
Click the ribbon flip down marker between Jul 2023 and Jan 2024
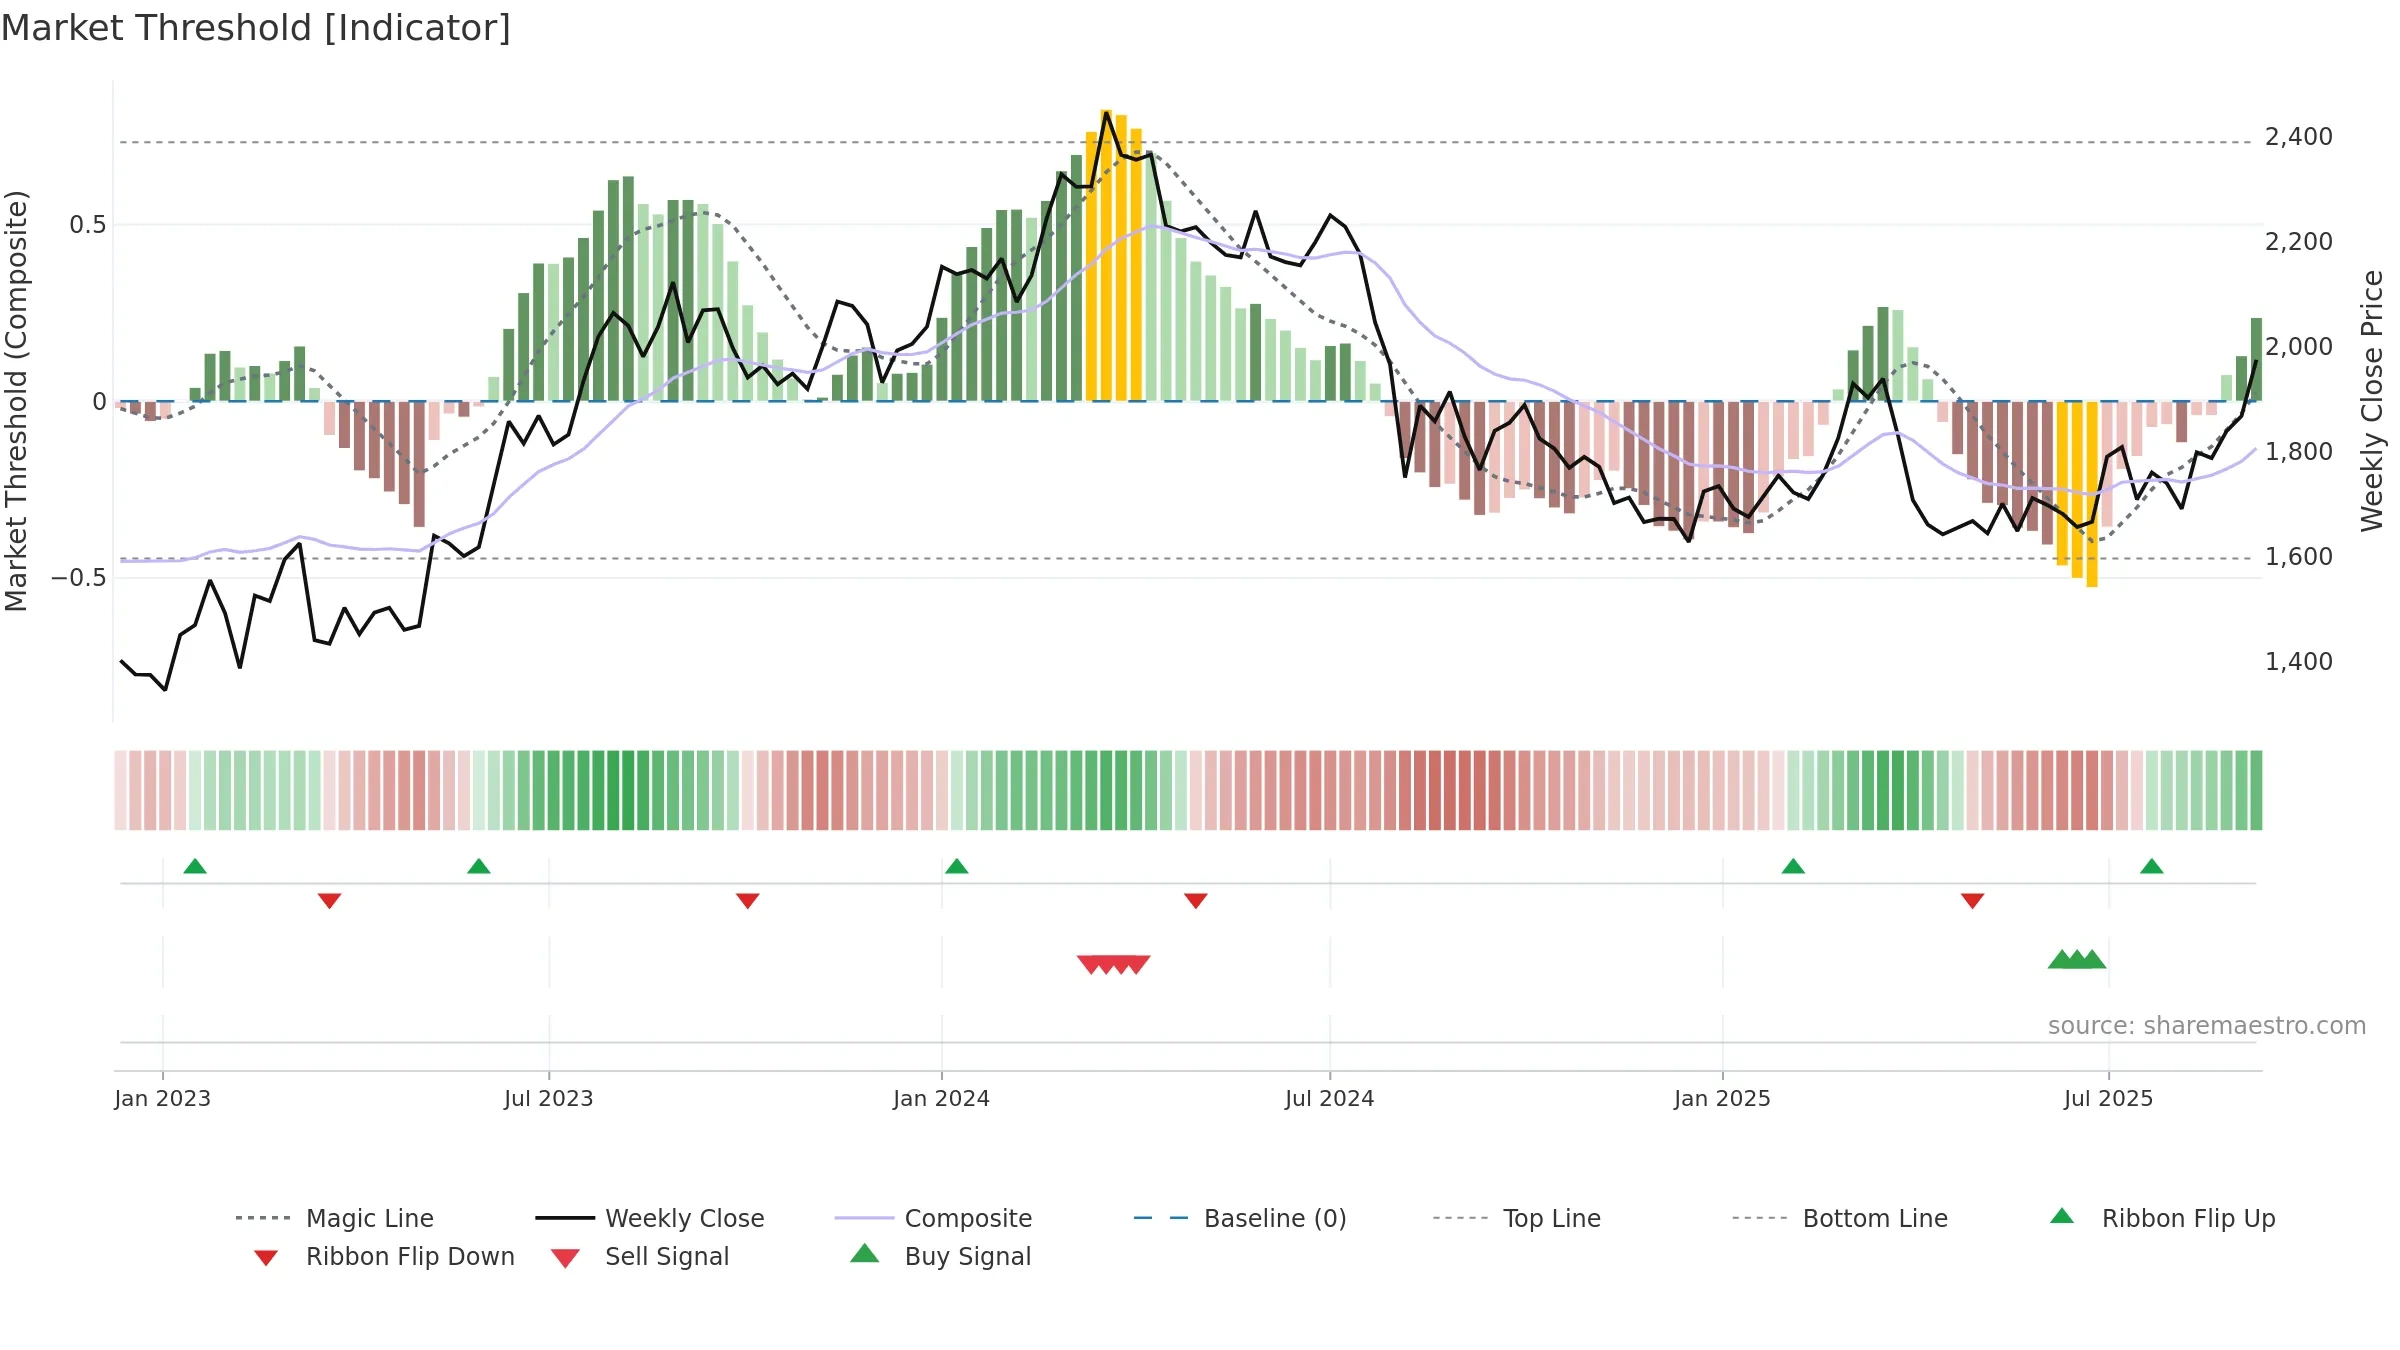coord(748,901)
